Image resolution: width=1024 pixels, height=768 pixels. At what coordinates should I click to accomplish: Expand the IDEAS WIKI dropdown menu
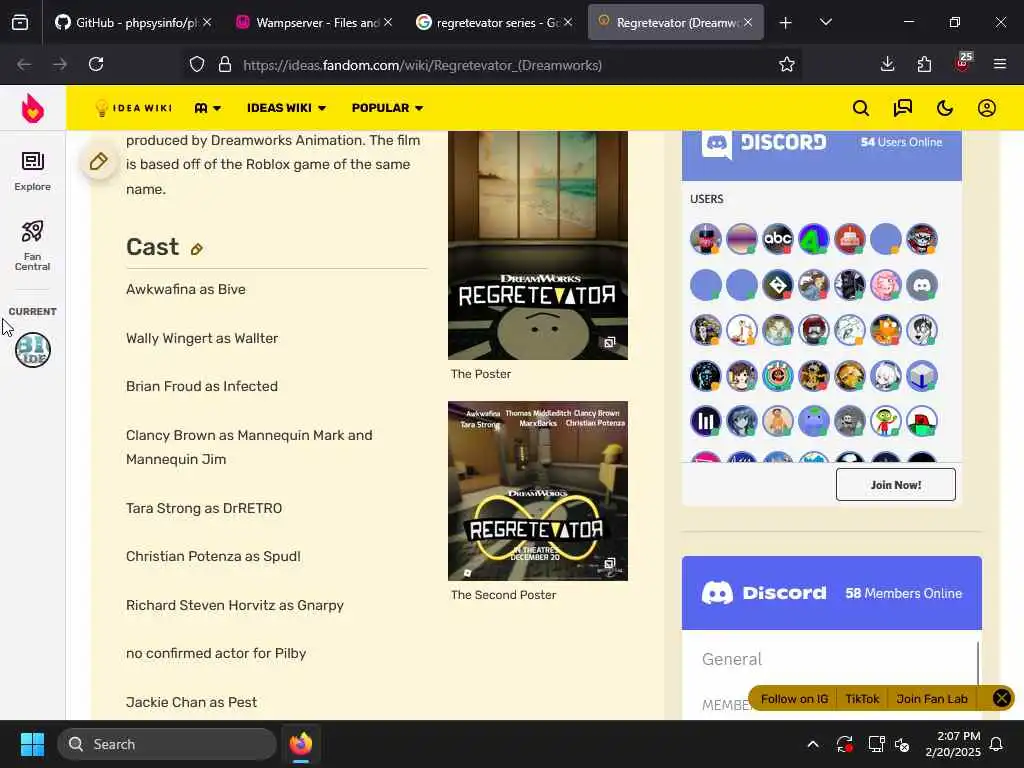286,108
